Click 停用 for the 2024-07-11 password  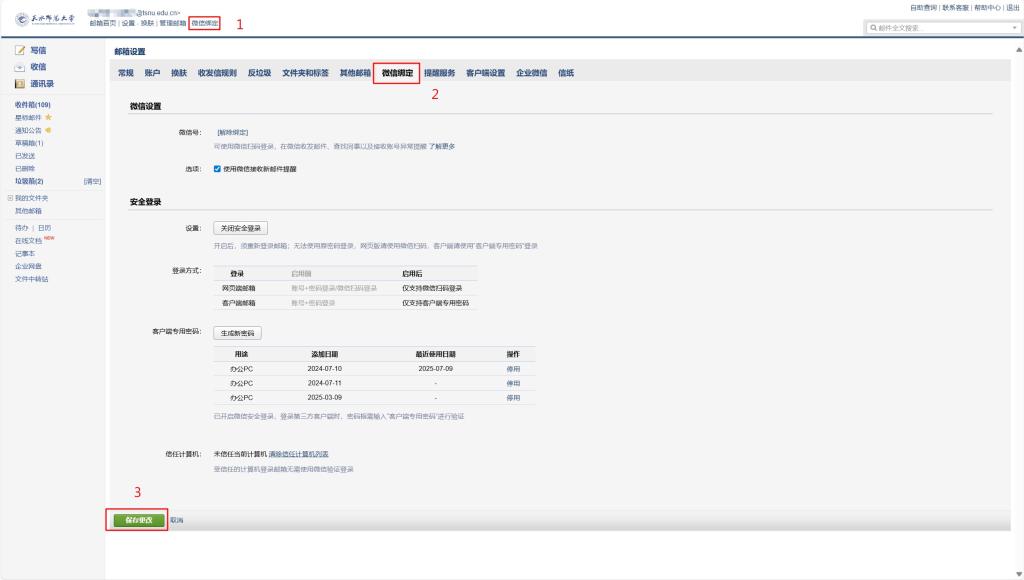pyautogui.click(x=513, y=383)
